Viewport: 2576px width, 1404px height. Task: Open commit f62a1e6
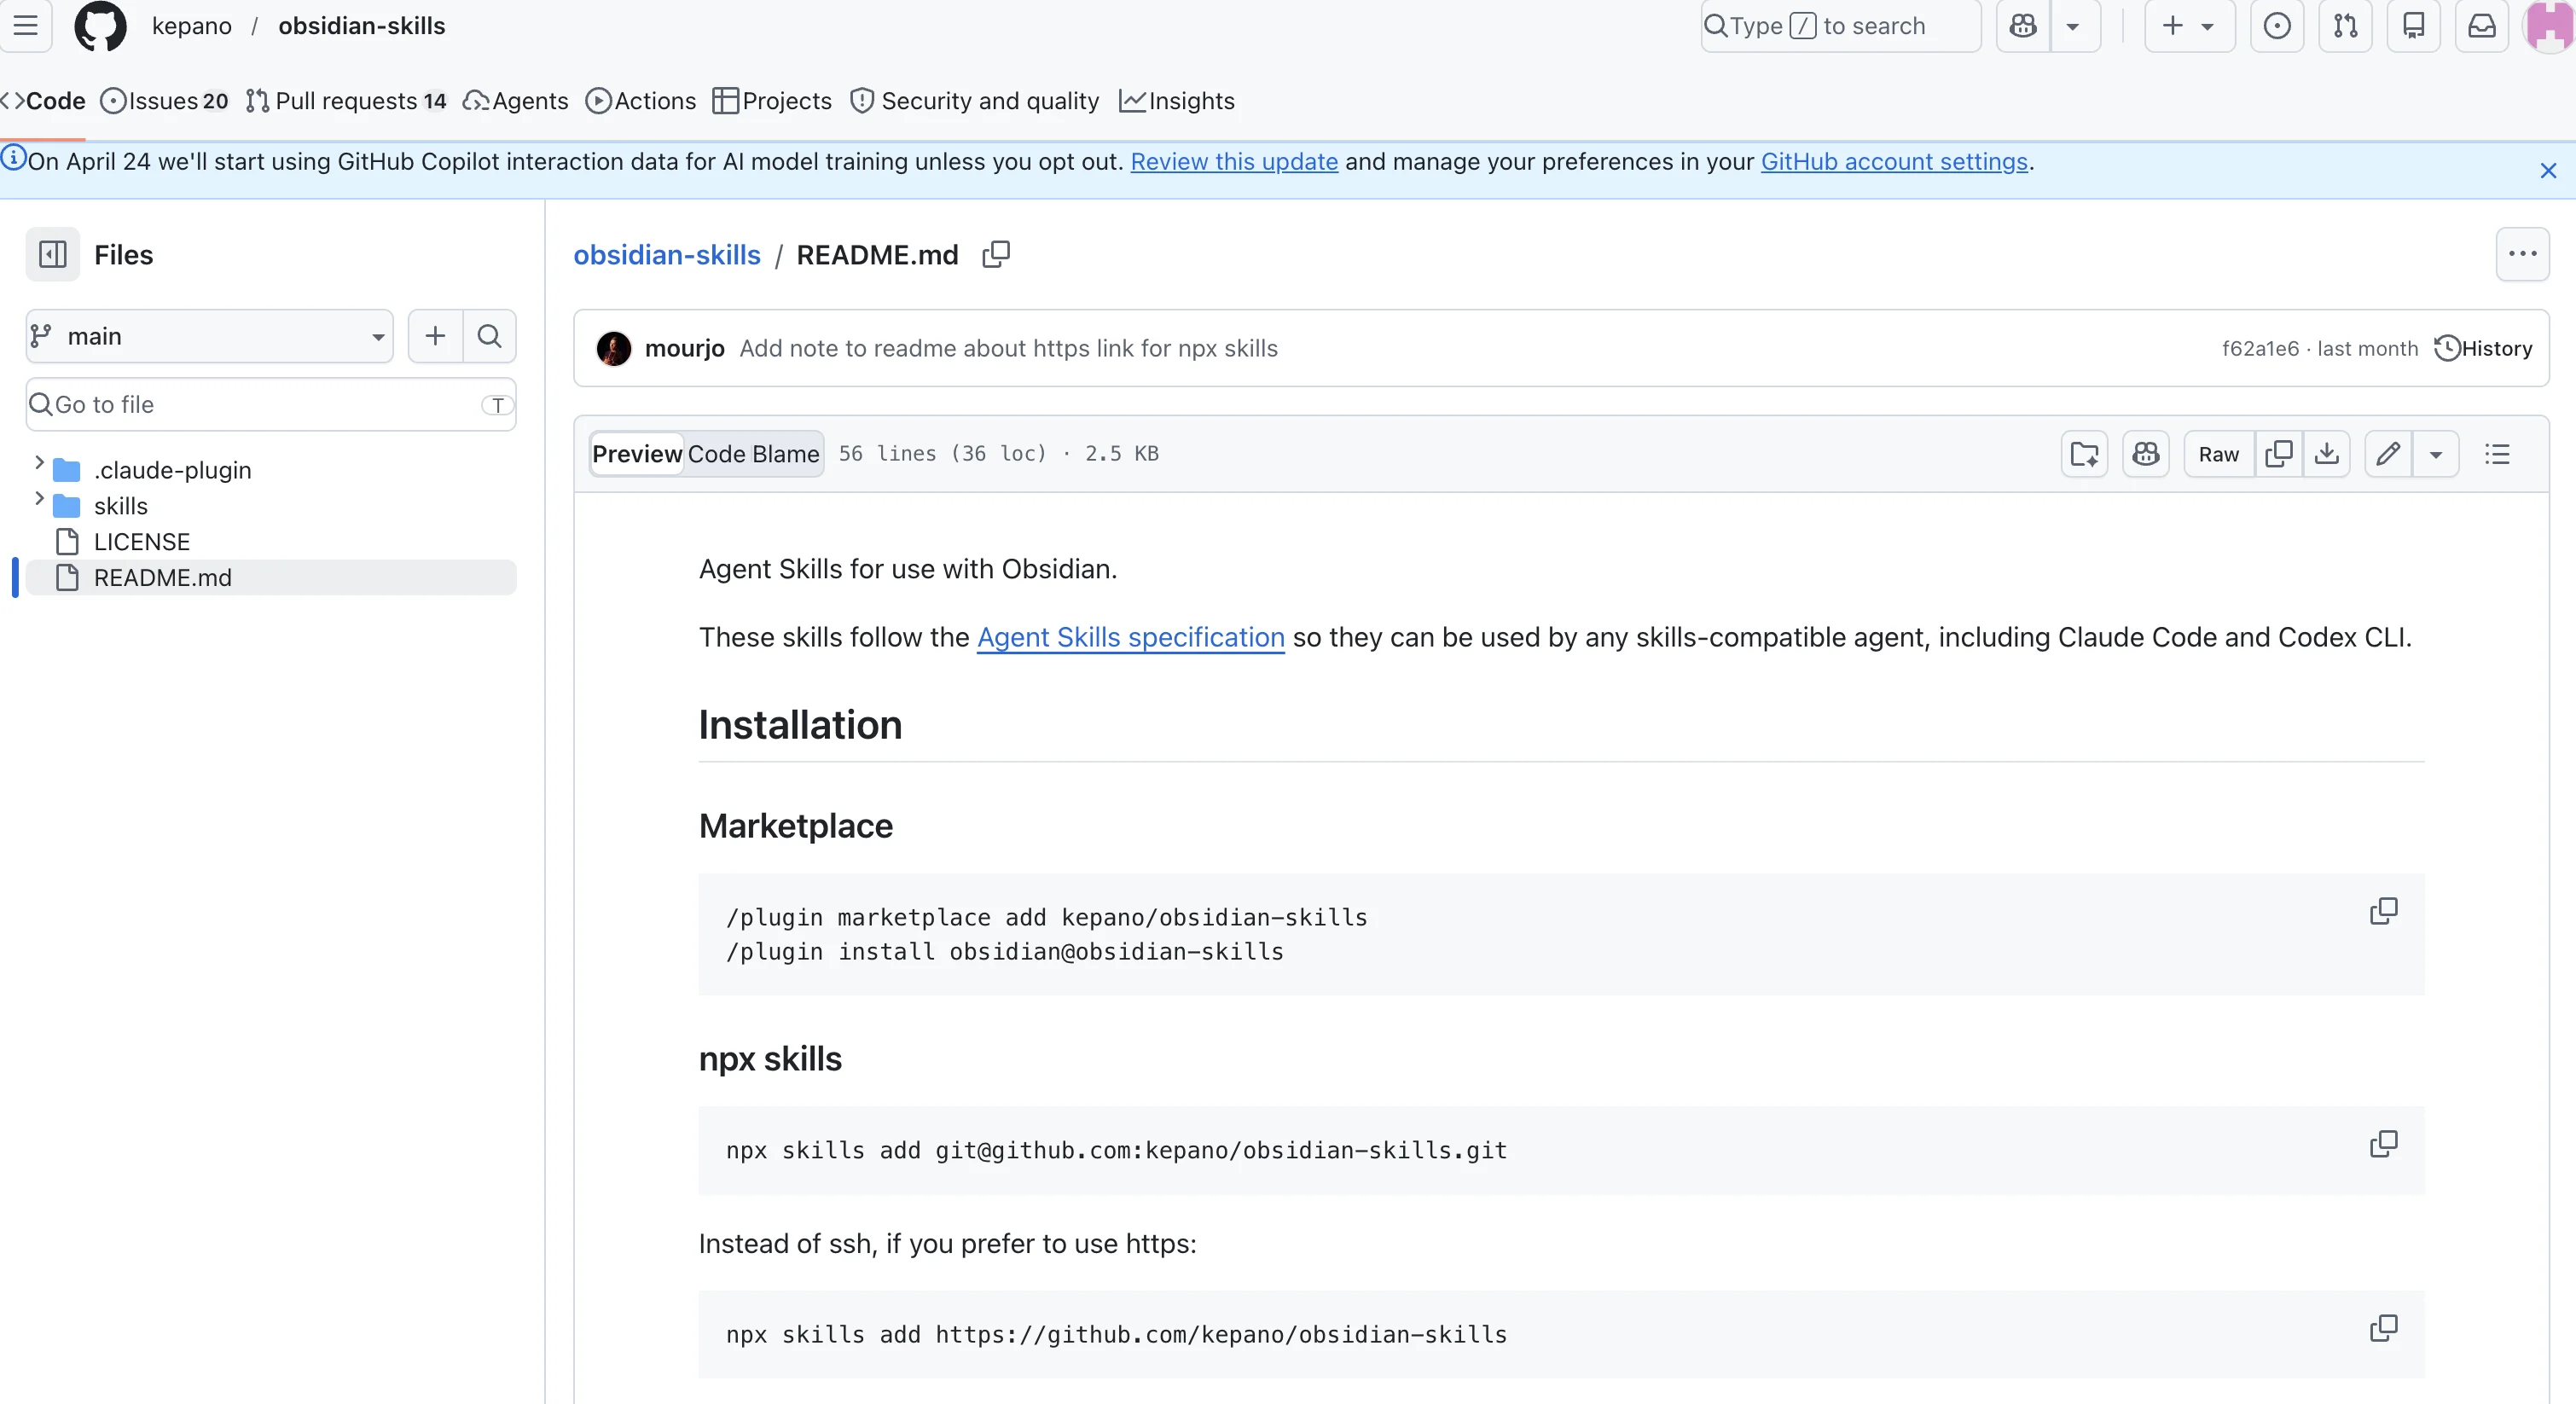point(2260,349)
